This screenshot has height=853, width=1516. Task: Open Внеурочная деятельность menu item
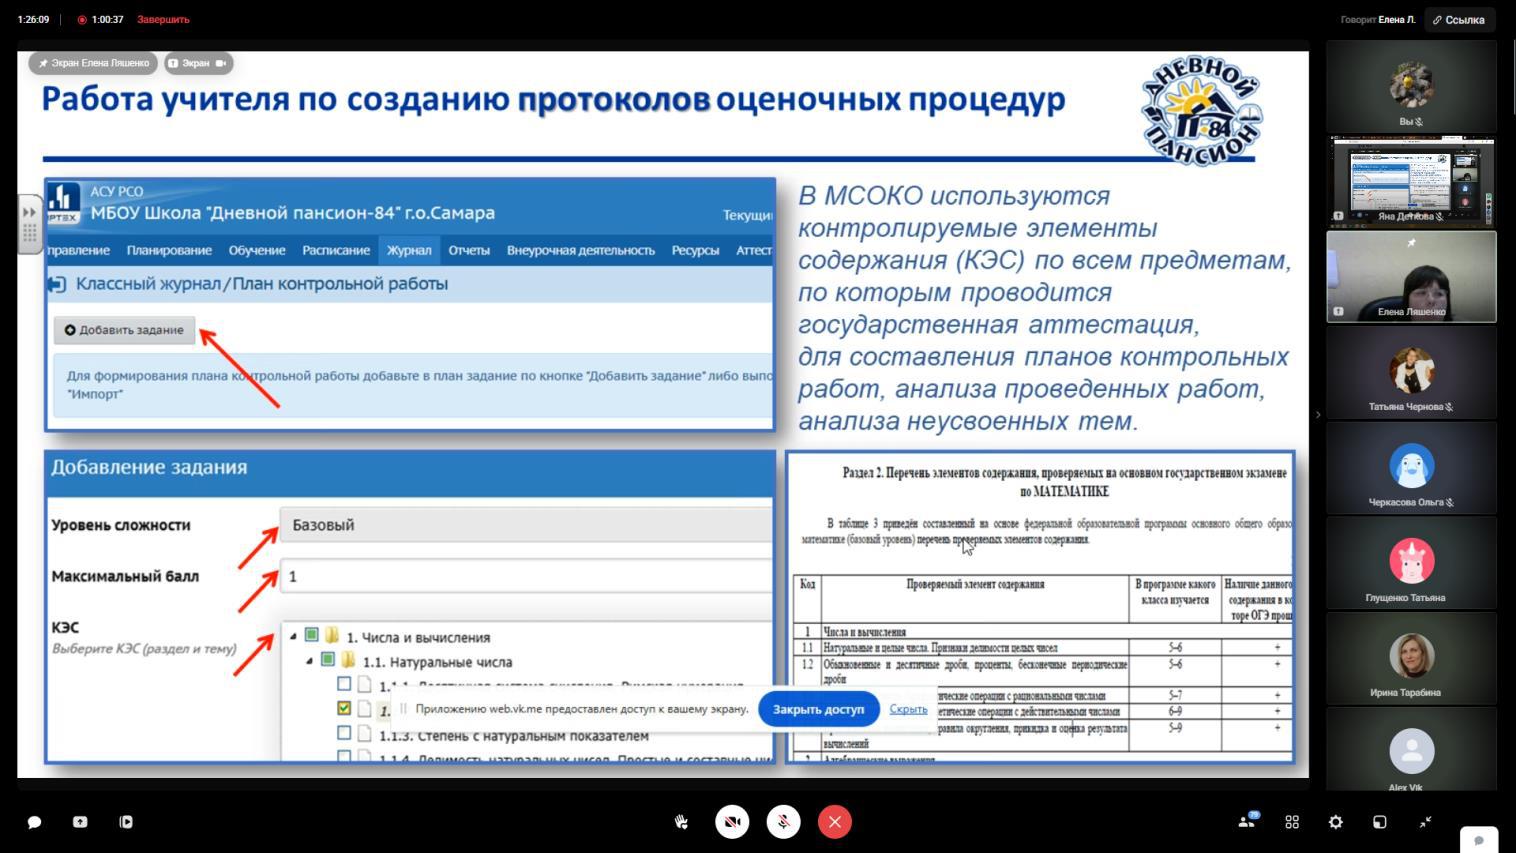tap(581, 250)
